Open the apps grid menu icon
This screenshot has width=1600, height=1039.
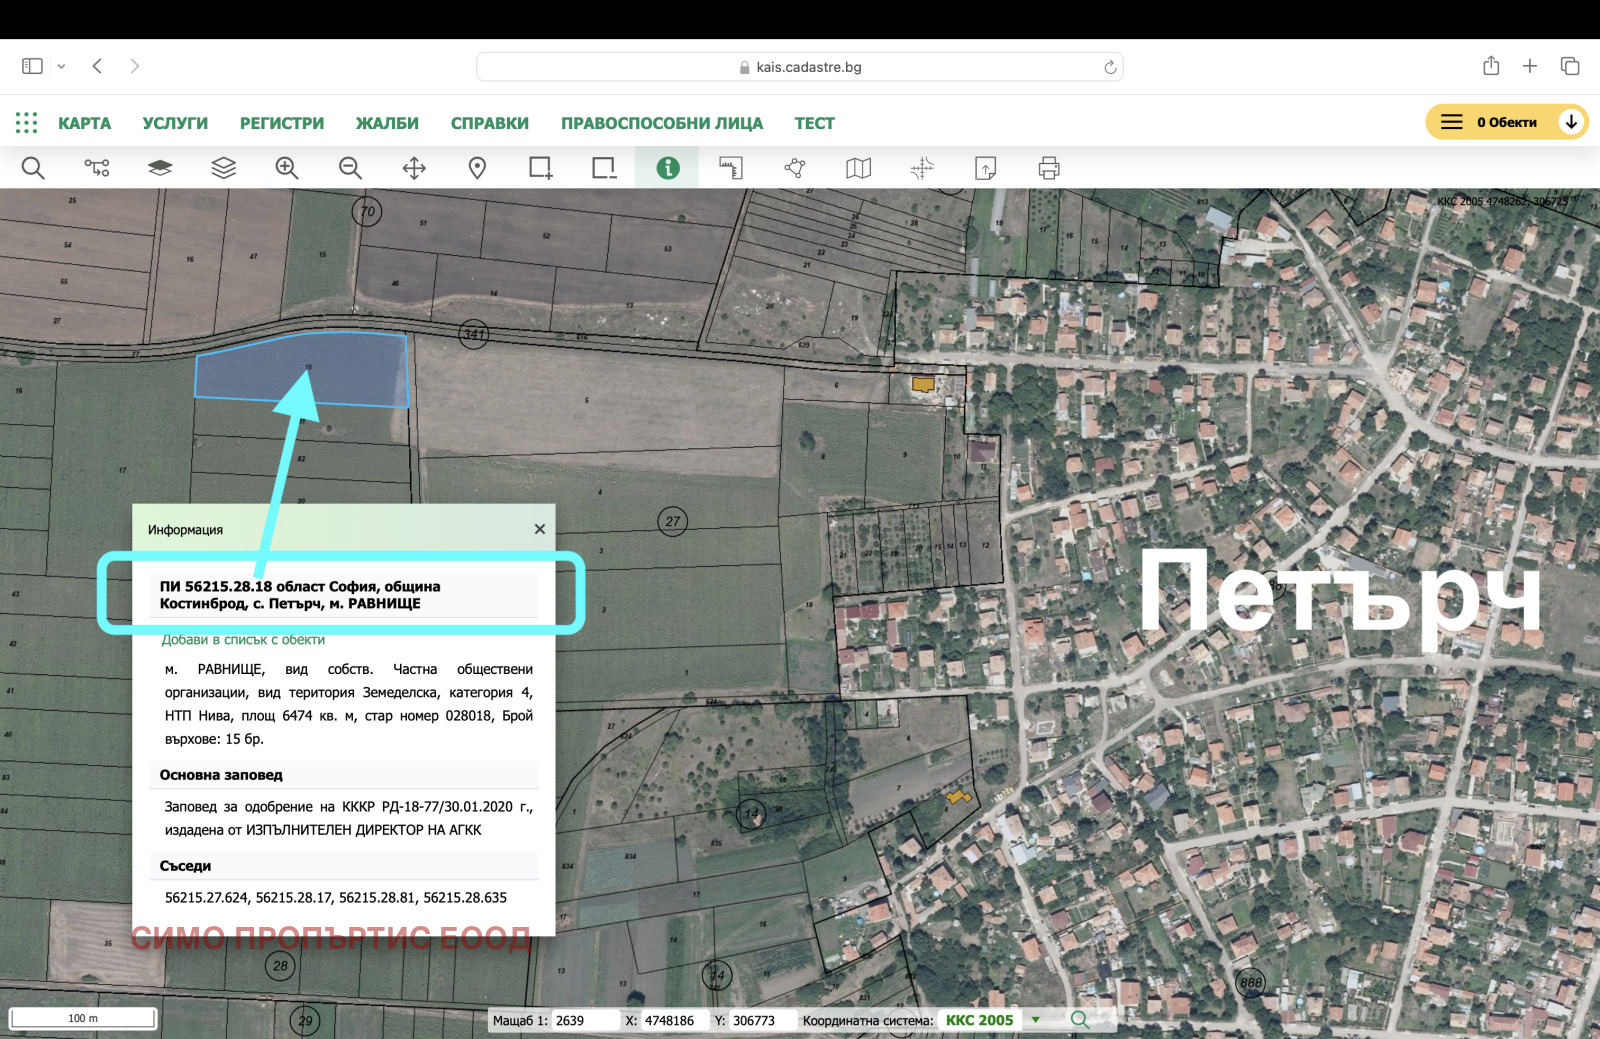point(27,123)
